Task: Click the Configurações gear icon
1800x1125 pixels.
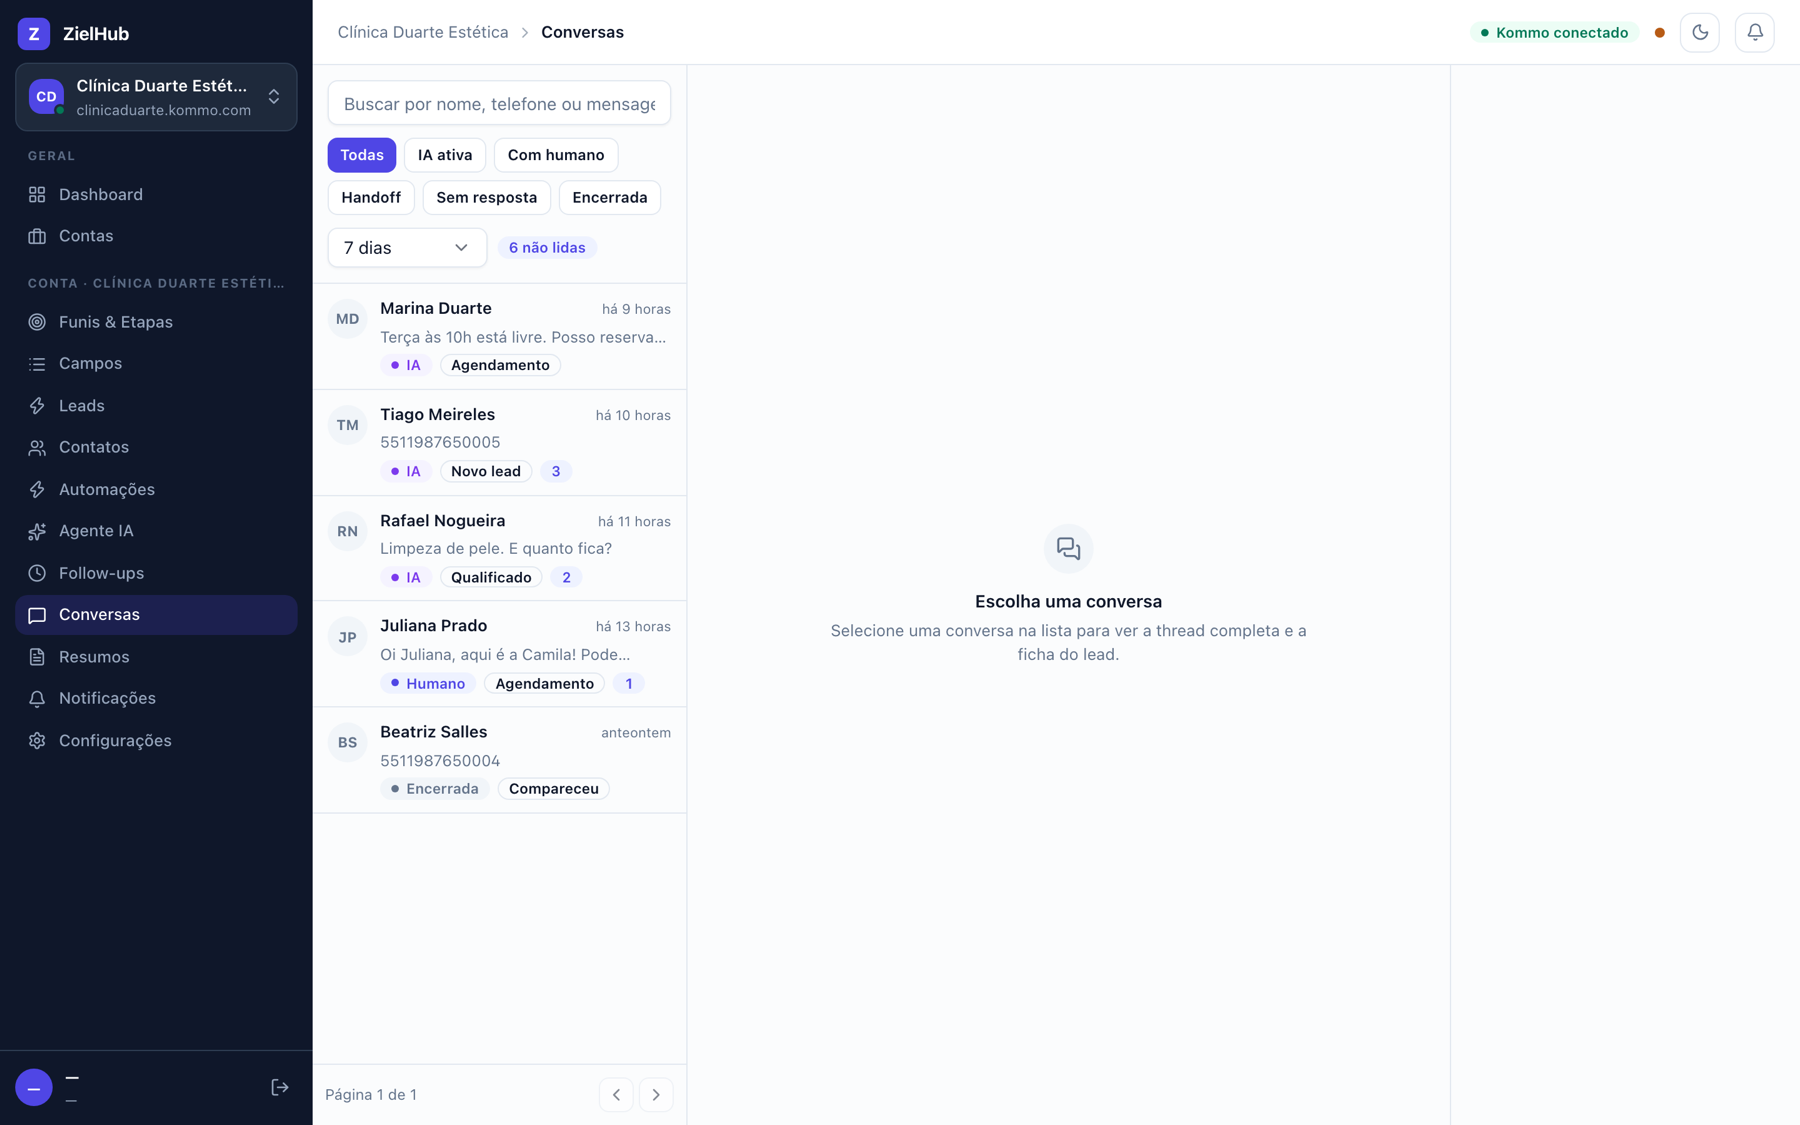Action: point(37,740)
